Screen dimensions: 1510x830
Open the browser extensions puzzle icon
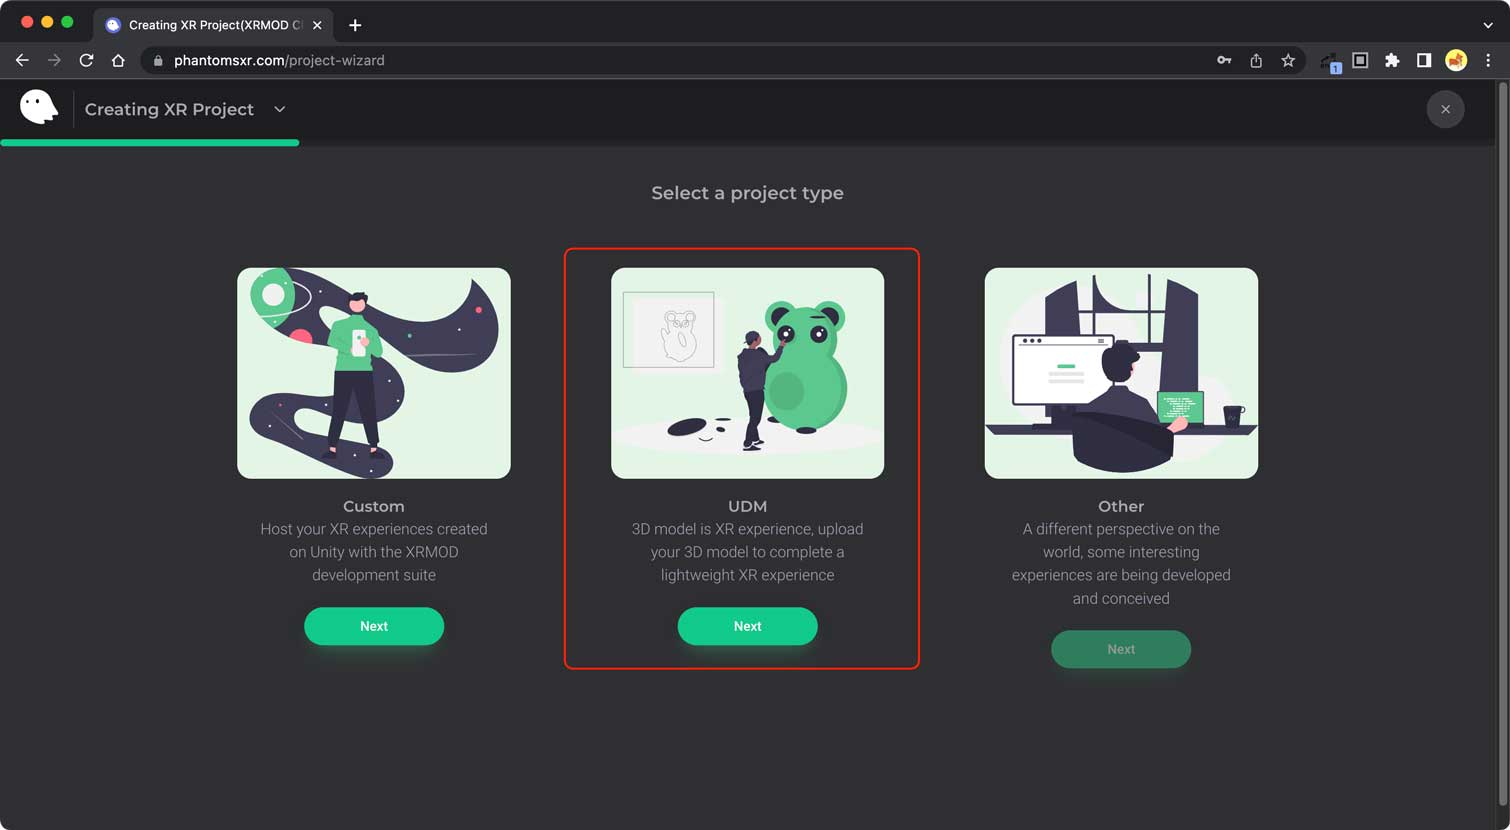[1392, 60]
